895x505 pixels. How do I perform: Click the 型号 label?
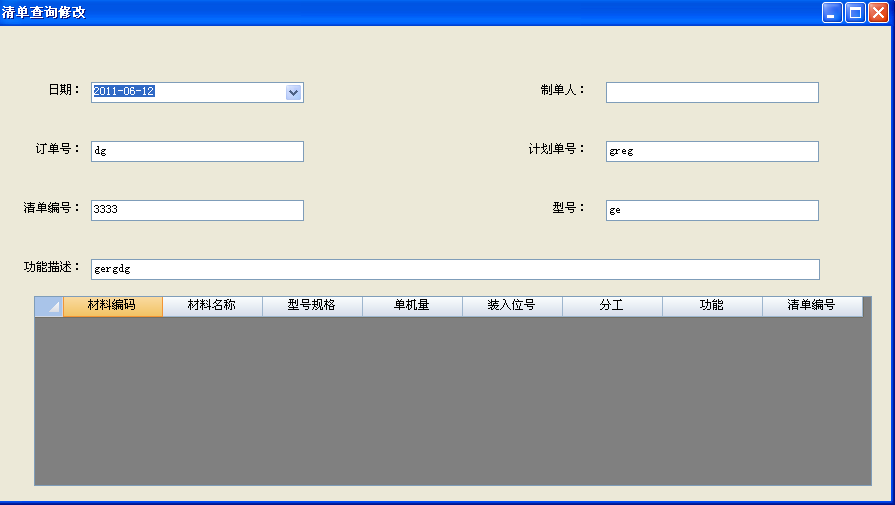coord(569,208)
